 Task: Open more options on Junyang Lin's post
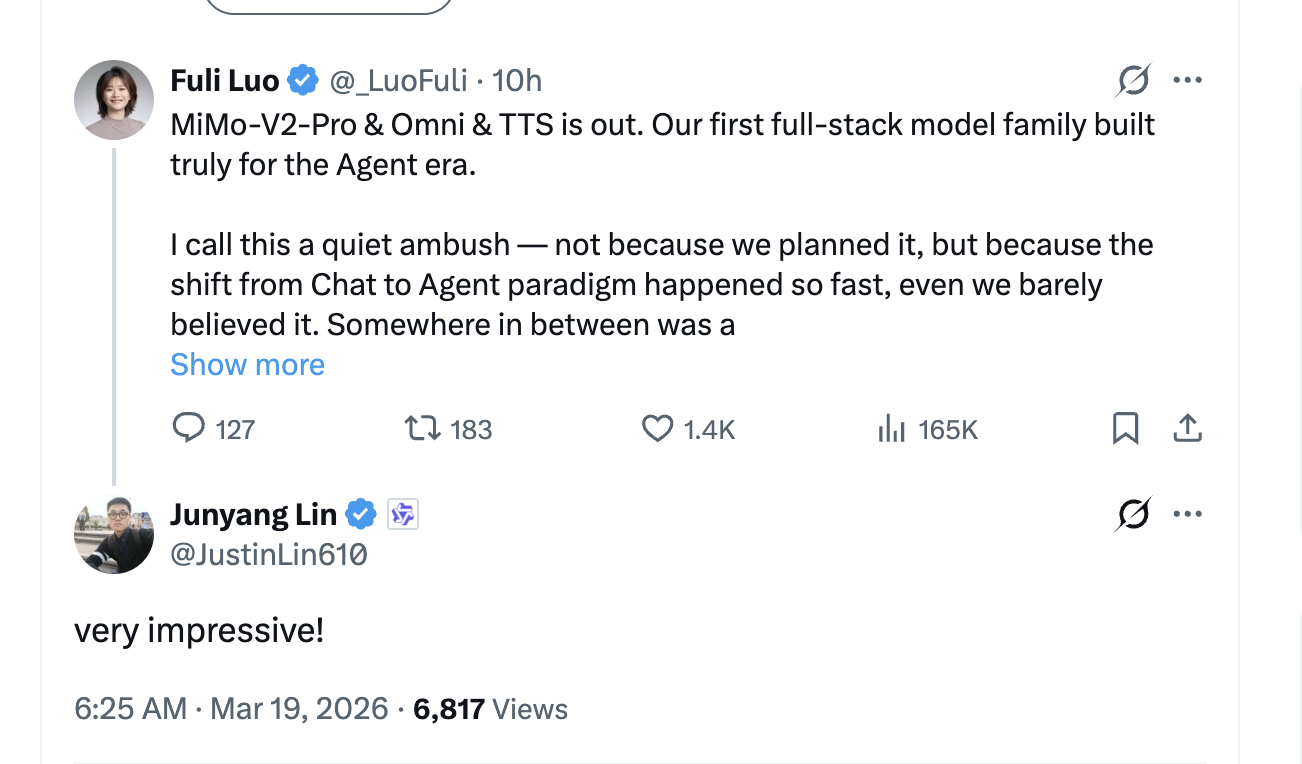1187,515
